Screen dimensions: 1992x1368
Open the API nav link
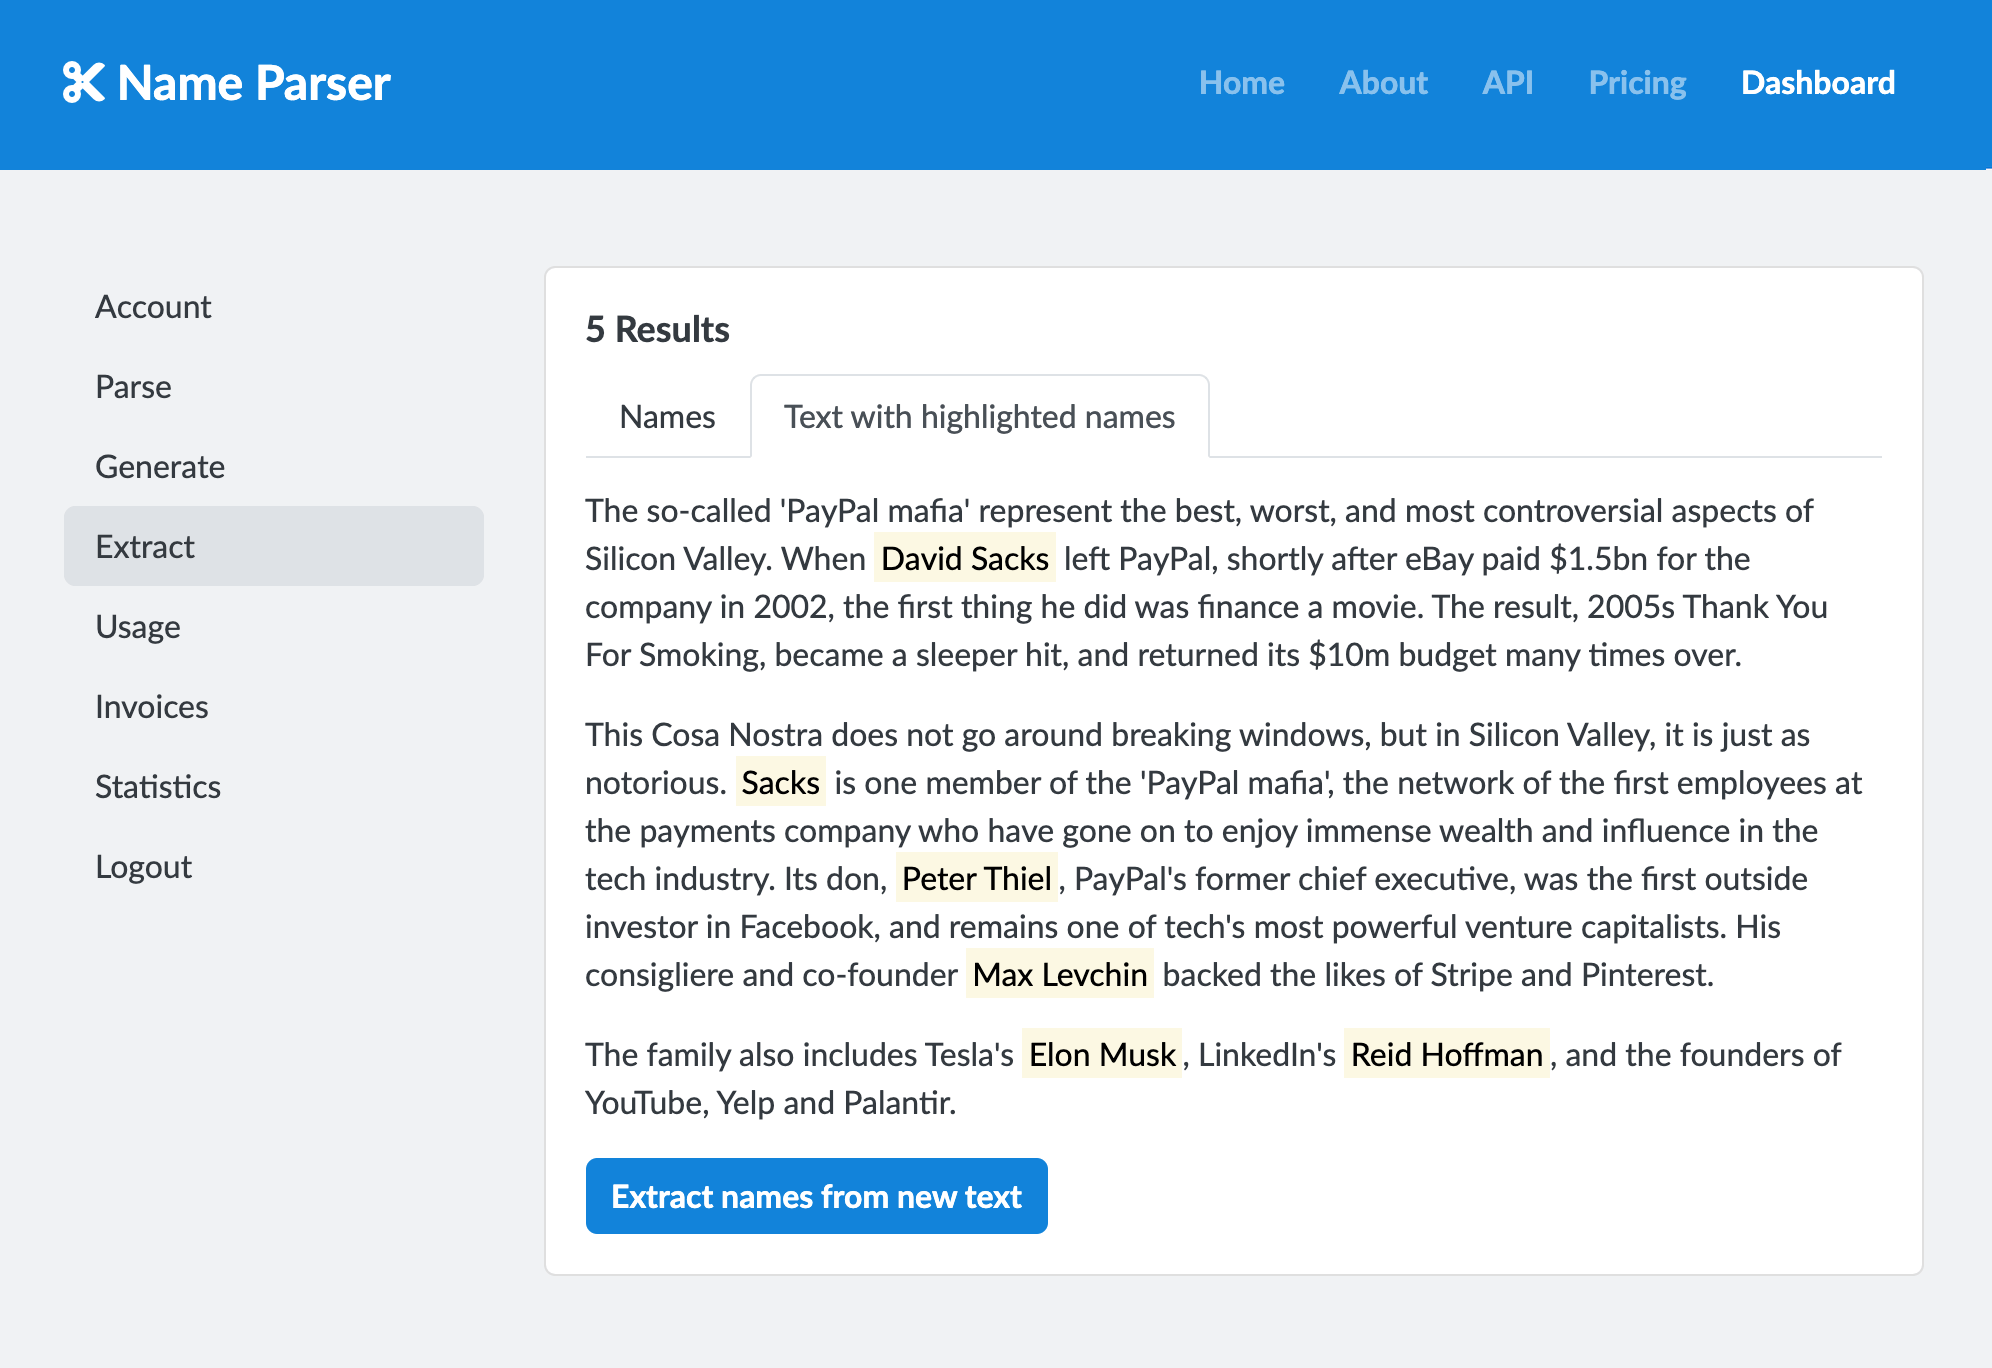tap(1507, 83)
